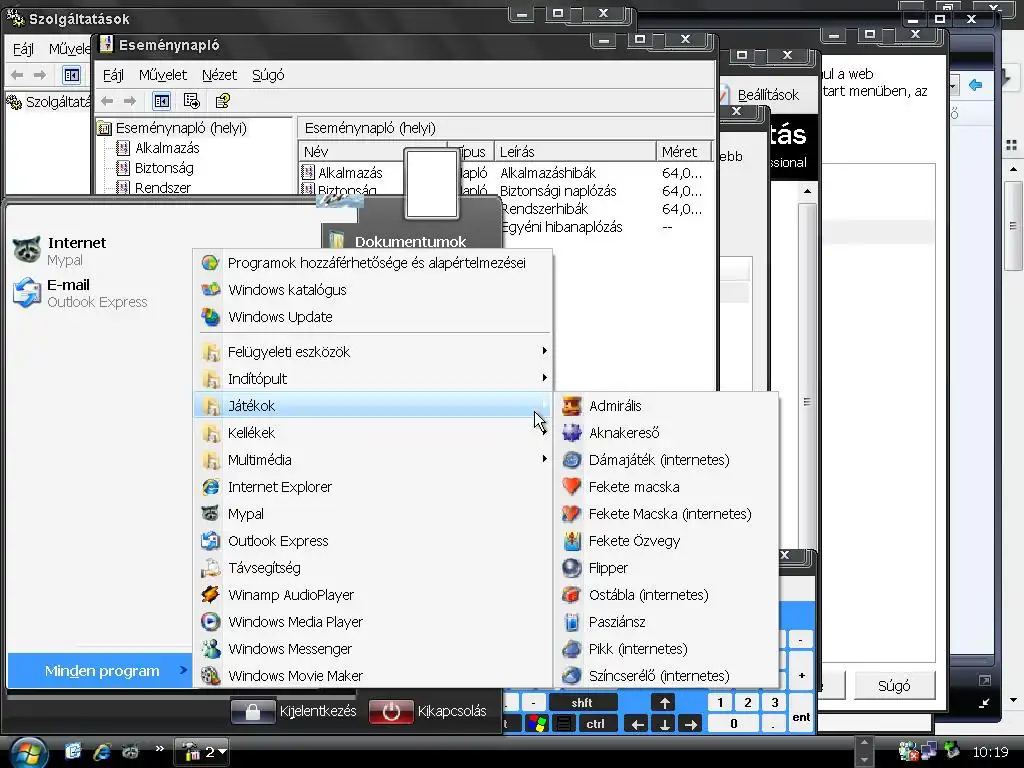Launch Fekete Özvegy spider solitaire
The width and height of the screenshot is (1024, 768).
point(666,541)
